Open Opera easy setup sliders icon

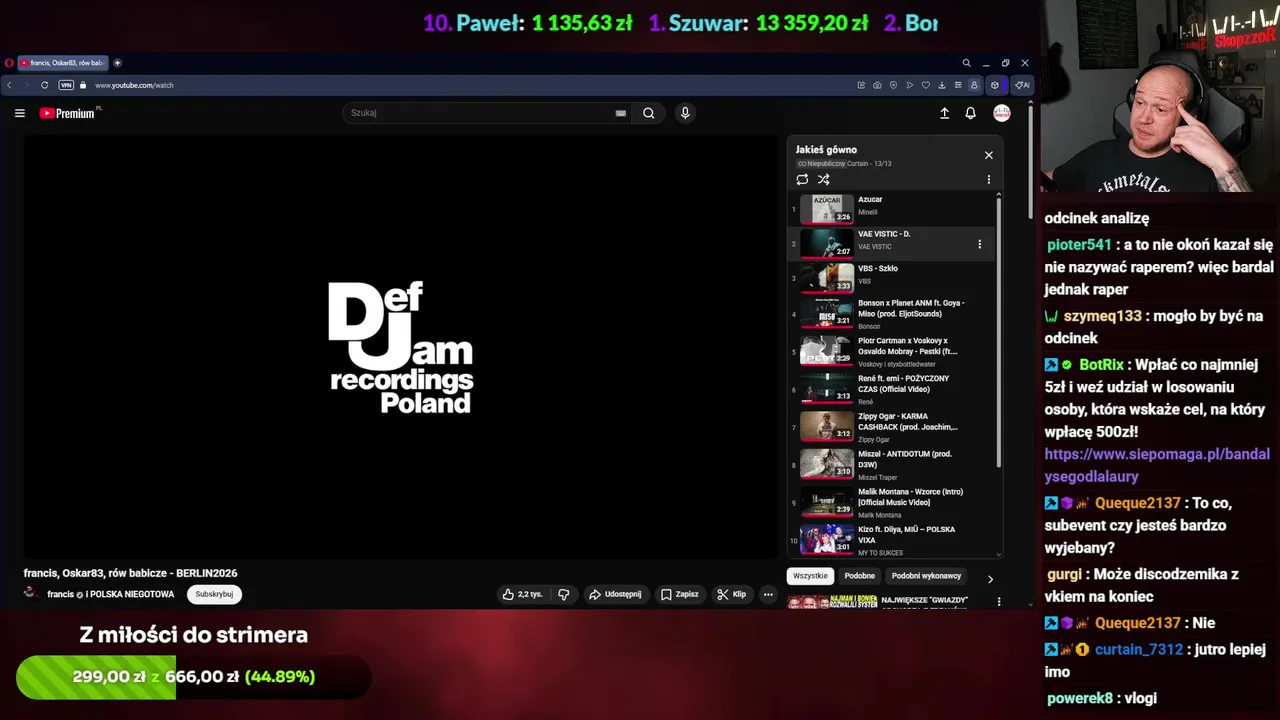(957, 85)
